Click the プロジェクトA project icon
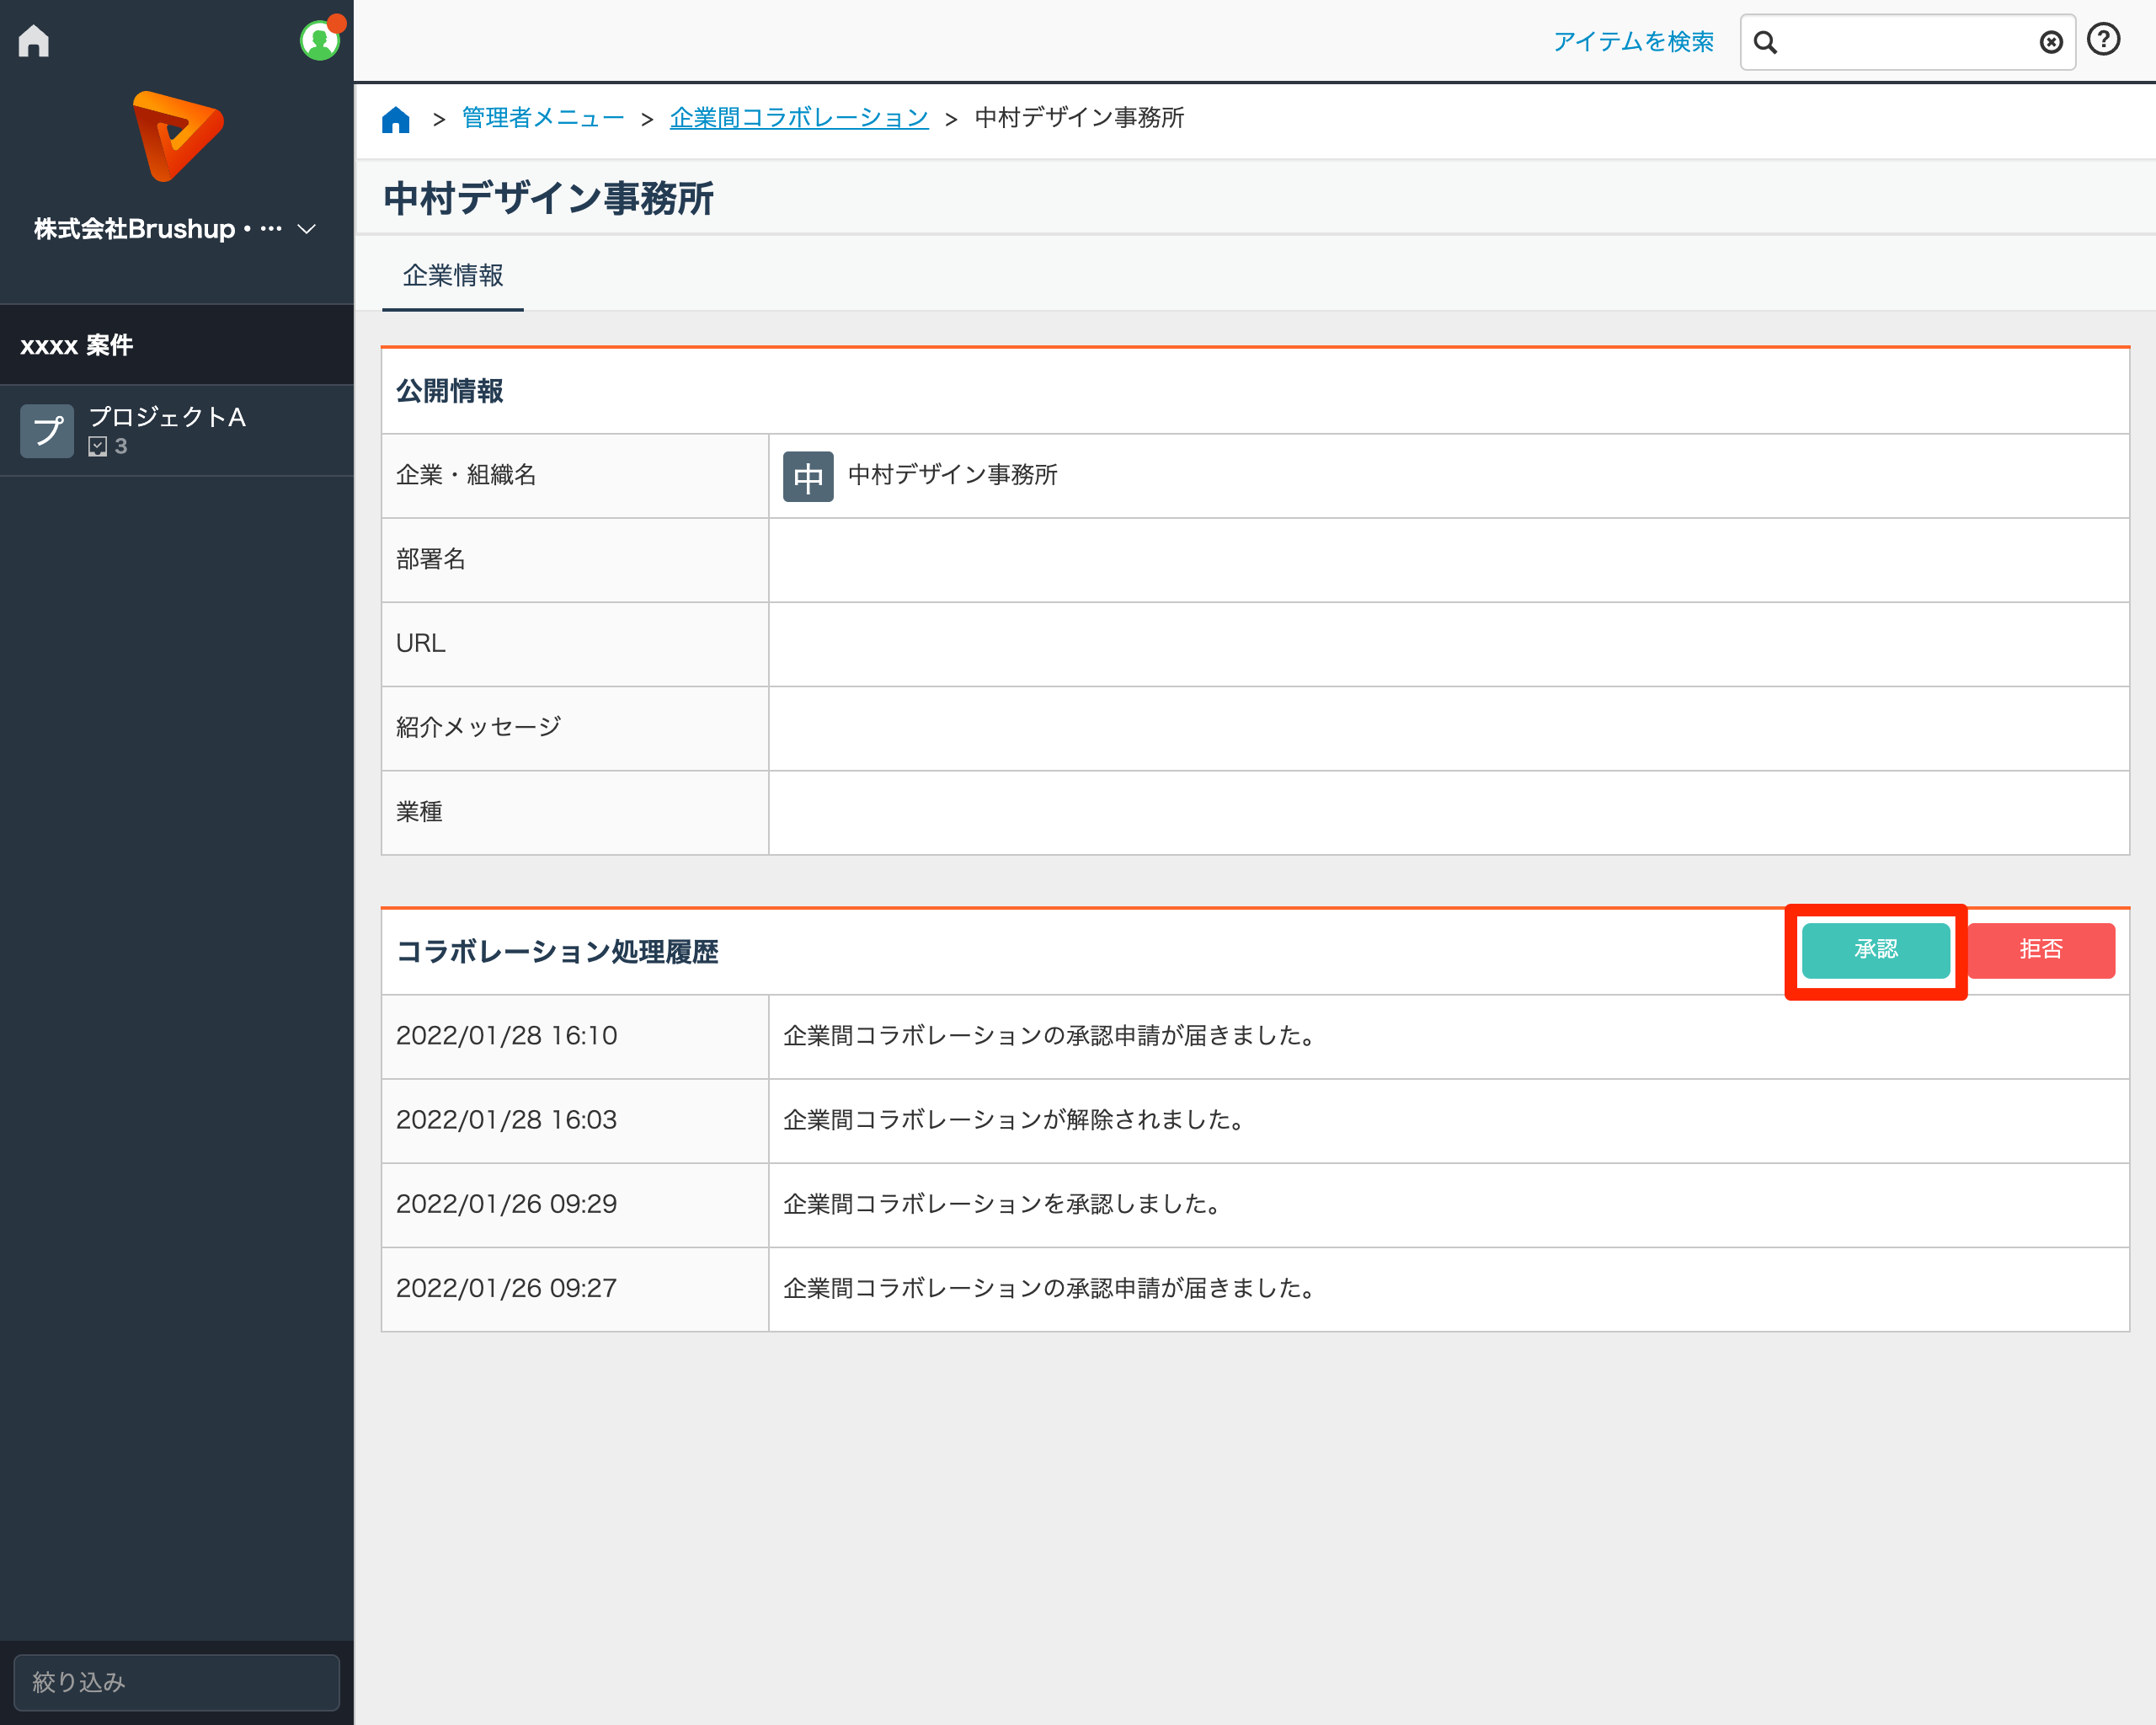 pyautogui.click(x=47, y=431)
